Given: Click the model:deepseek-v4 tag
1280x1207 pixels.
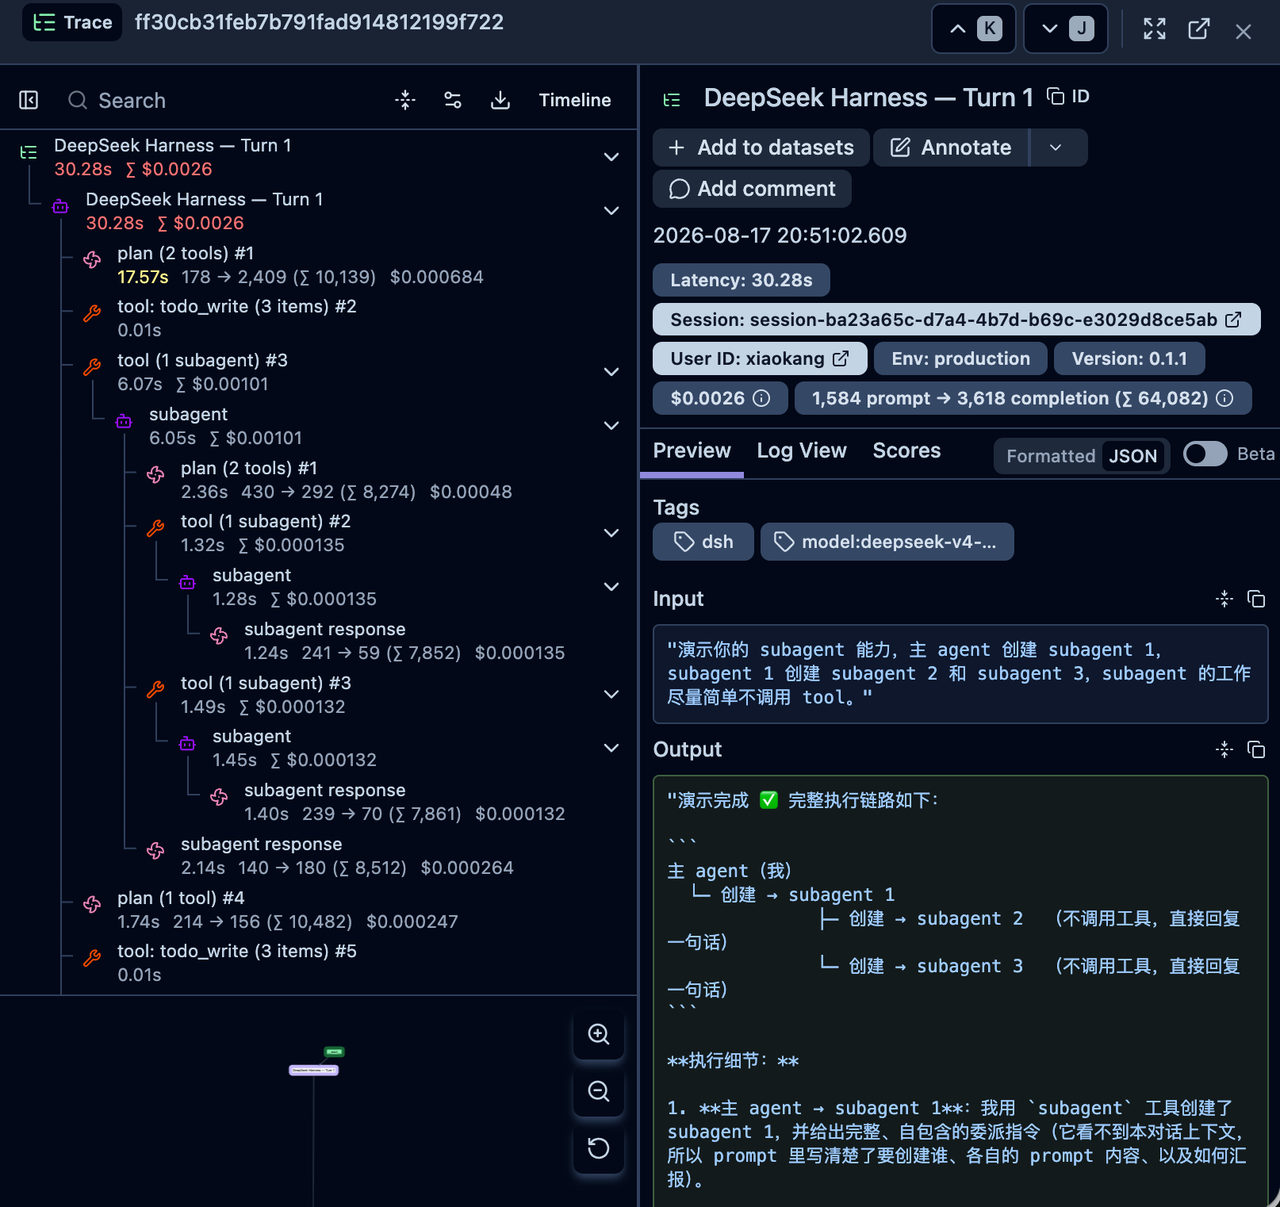Looking at the screenshot, I should (x=887, y=542).
